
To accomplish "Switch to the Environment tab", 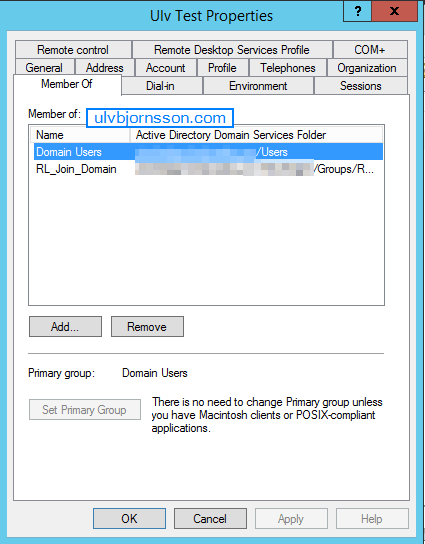I will tap(258, 86).
